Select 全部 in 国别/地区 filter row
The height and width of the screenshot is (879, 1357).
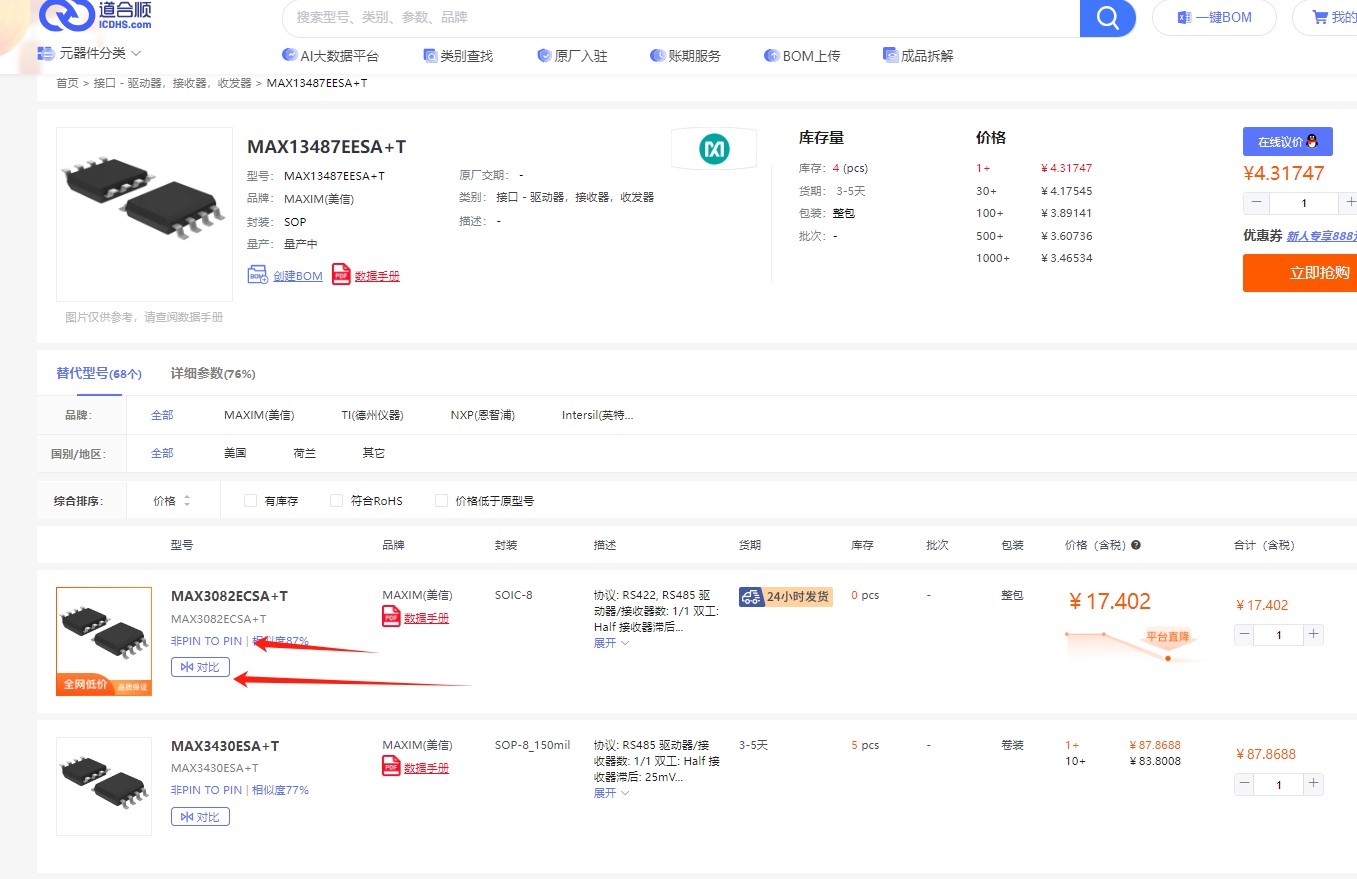point(162,453)
